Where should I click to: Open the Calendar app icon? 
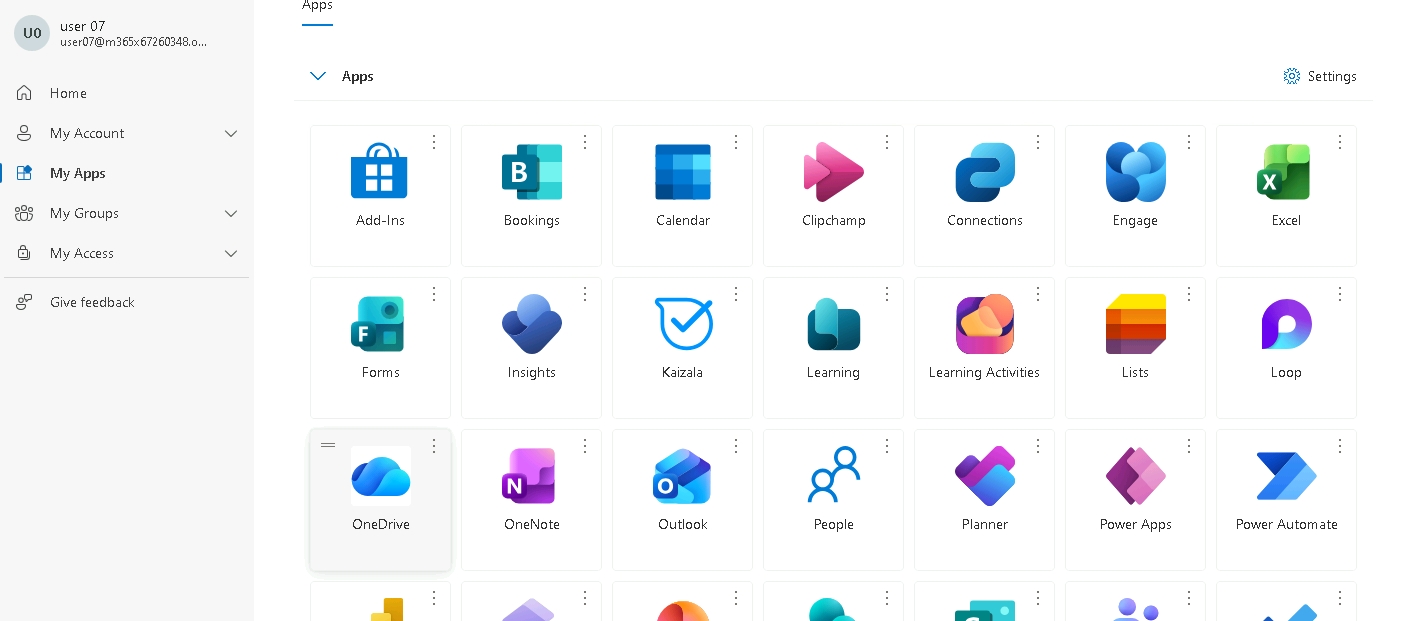click(683, 172)
